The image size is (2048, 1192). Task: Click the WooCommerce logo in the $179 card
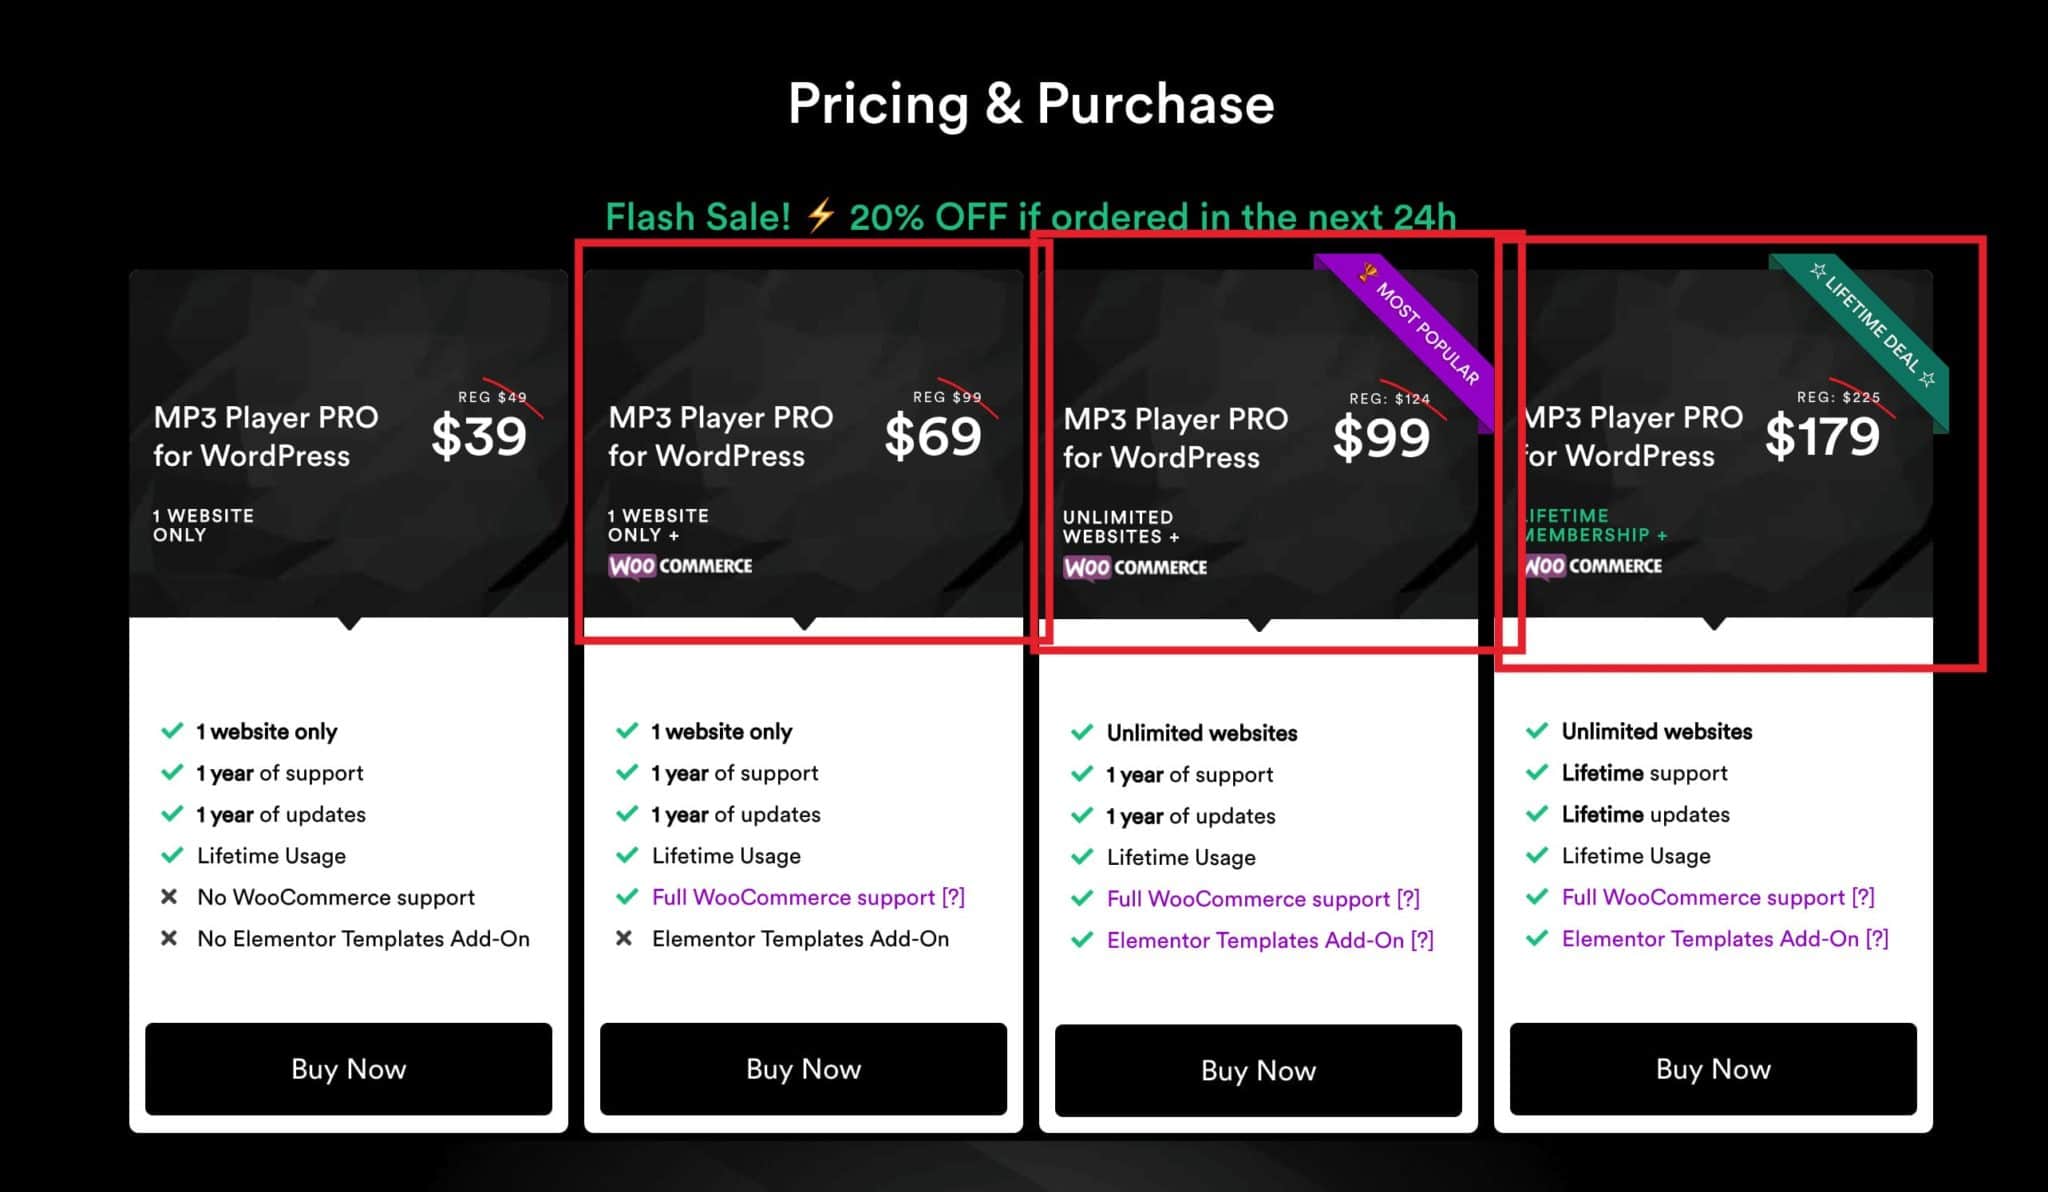1592,566
